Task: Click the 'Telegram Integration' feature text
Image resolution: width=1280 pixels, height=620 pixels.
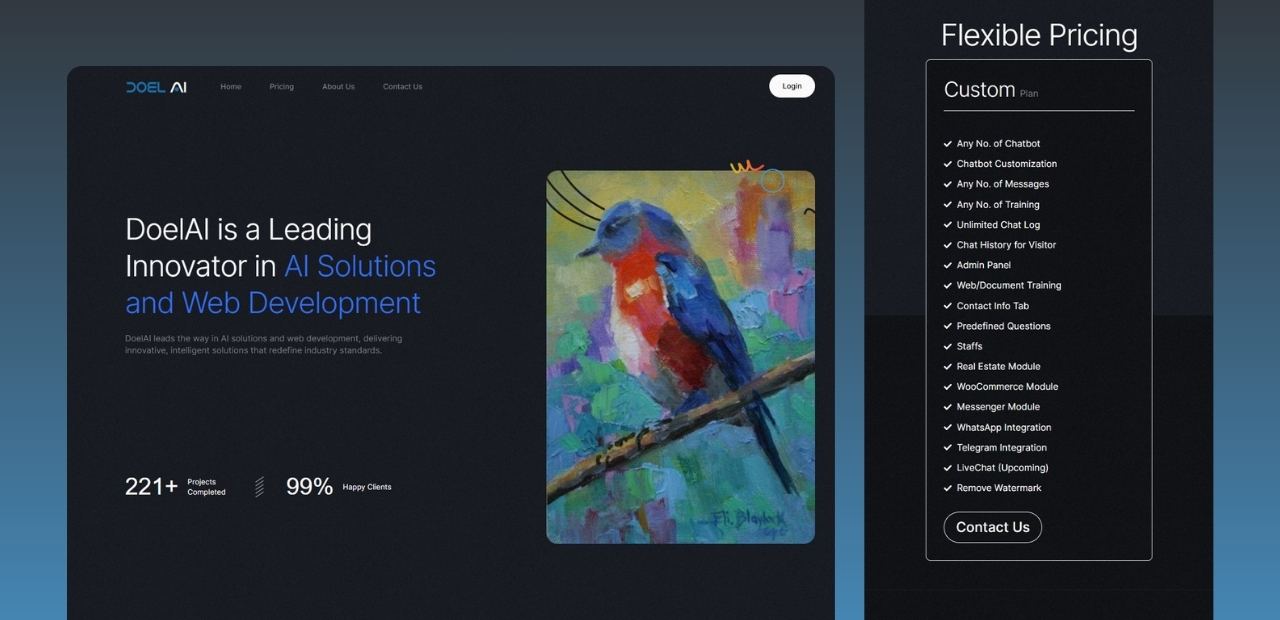Action: click(x=1002, y=448)
